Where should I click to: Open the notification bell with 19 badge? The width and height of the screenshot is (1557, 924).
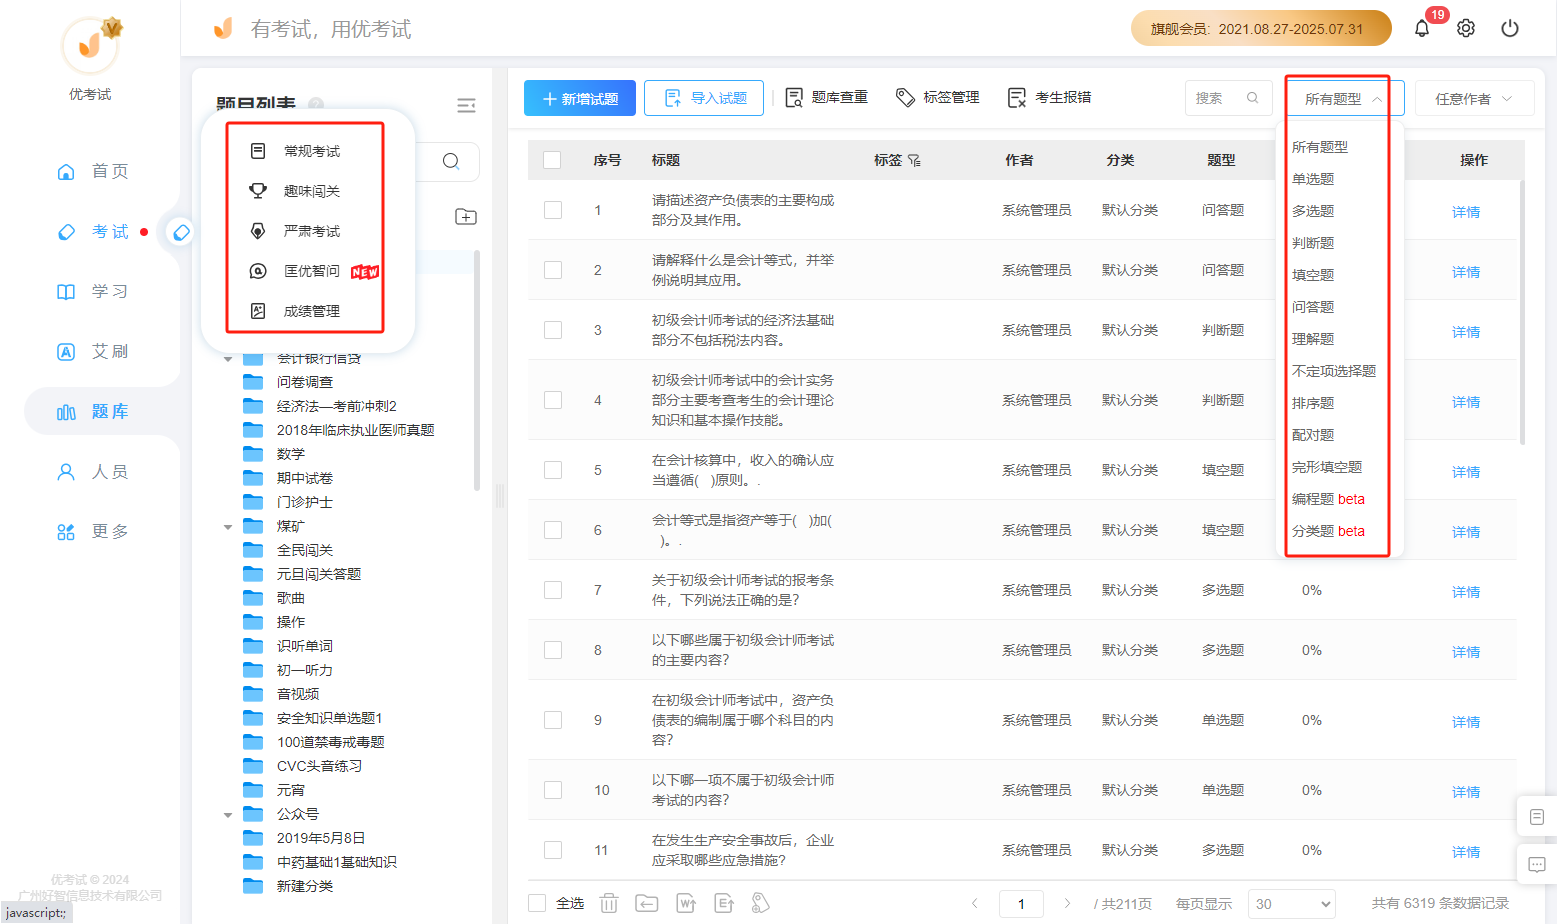point(1422,28)
